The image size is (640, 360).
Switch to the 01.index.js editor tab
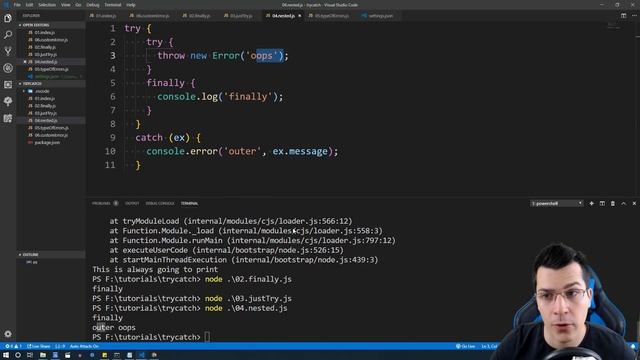pyautogui.click(x=106, y=16)
